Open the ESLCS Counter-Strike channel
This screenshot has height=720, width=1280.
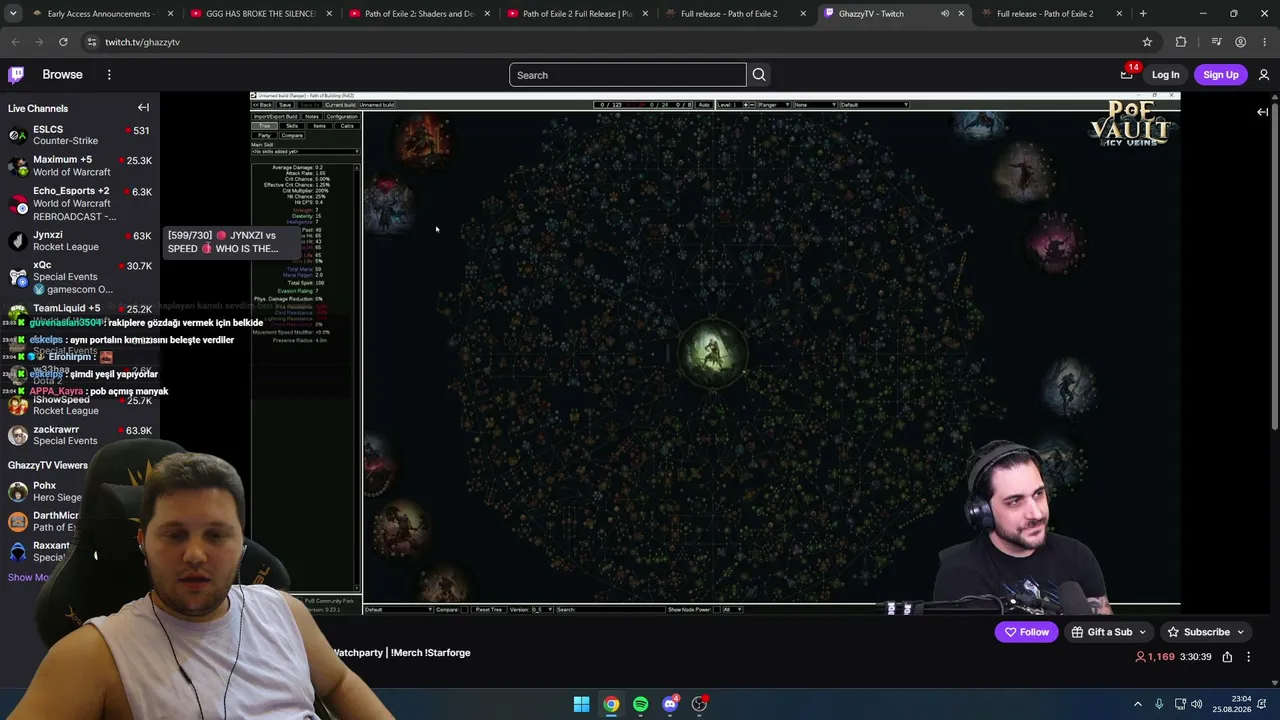[80, 135]
